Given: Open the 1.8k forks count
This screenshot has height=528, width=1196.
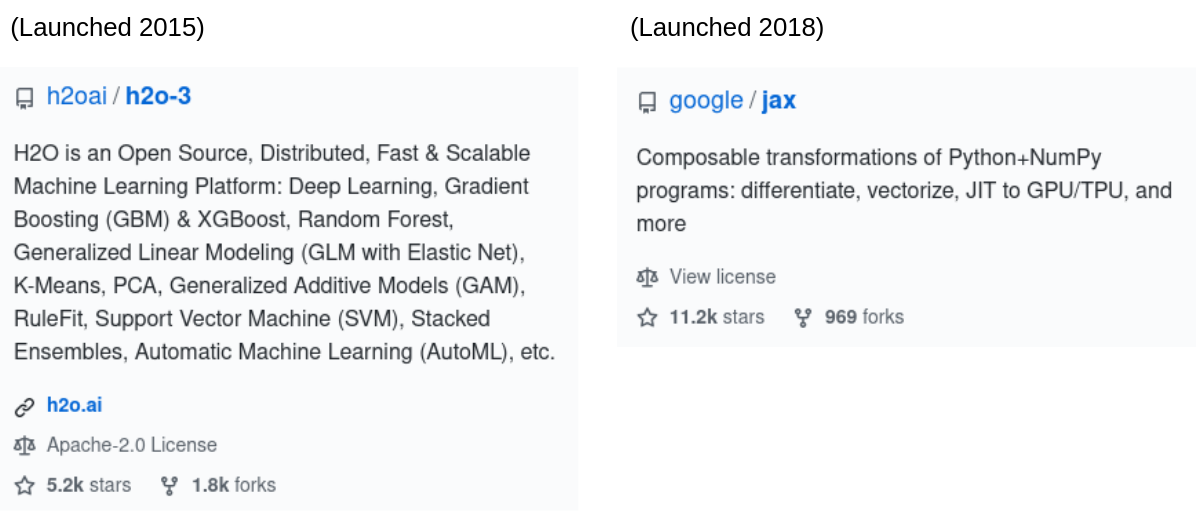Looking at the screenshot, I should [x=233, y=485].
